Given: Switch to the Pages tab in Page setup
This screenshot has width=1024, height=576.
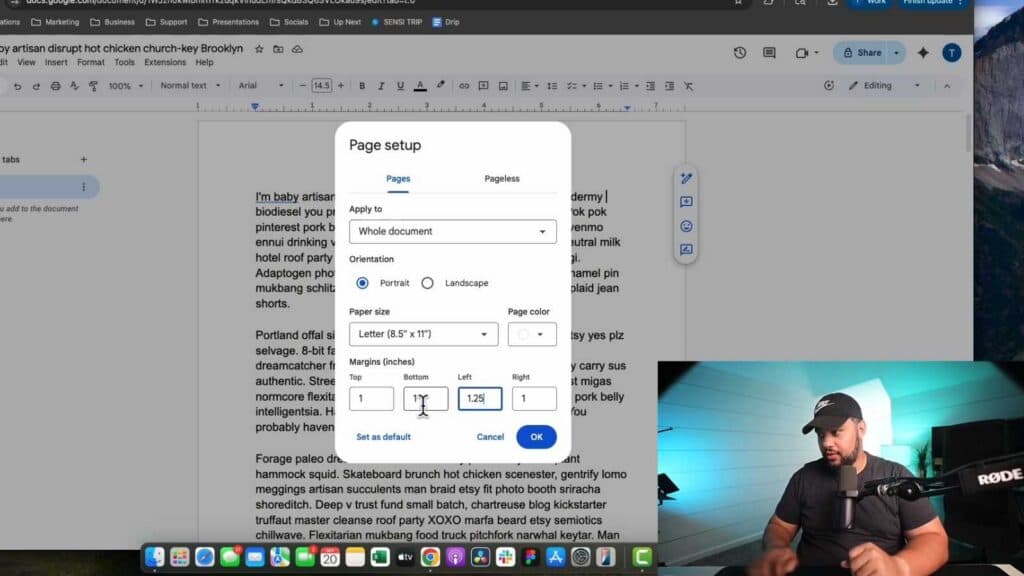Looking at the screenshot, I should [398, 179].
